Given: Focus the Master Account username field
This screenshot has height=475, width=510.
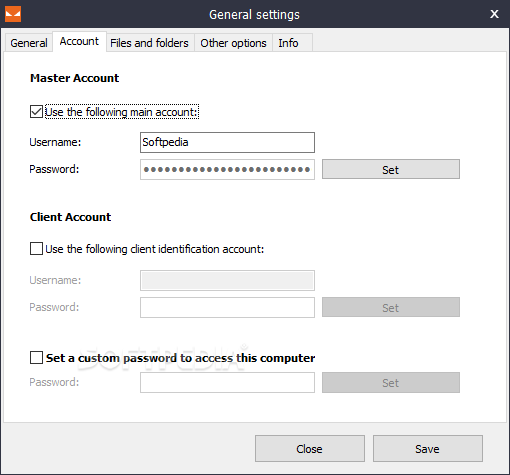Looking at the screenshot, I should click(227, 143).
